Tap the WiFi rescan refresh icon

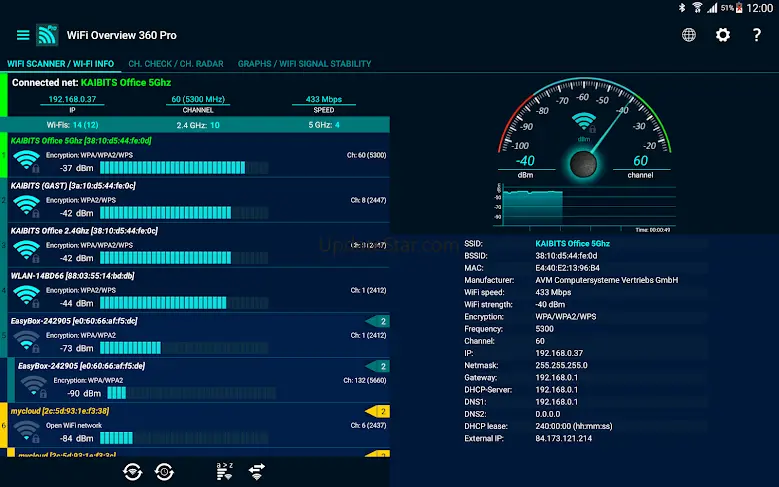pos(133,471)
